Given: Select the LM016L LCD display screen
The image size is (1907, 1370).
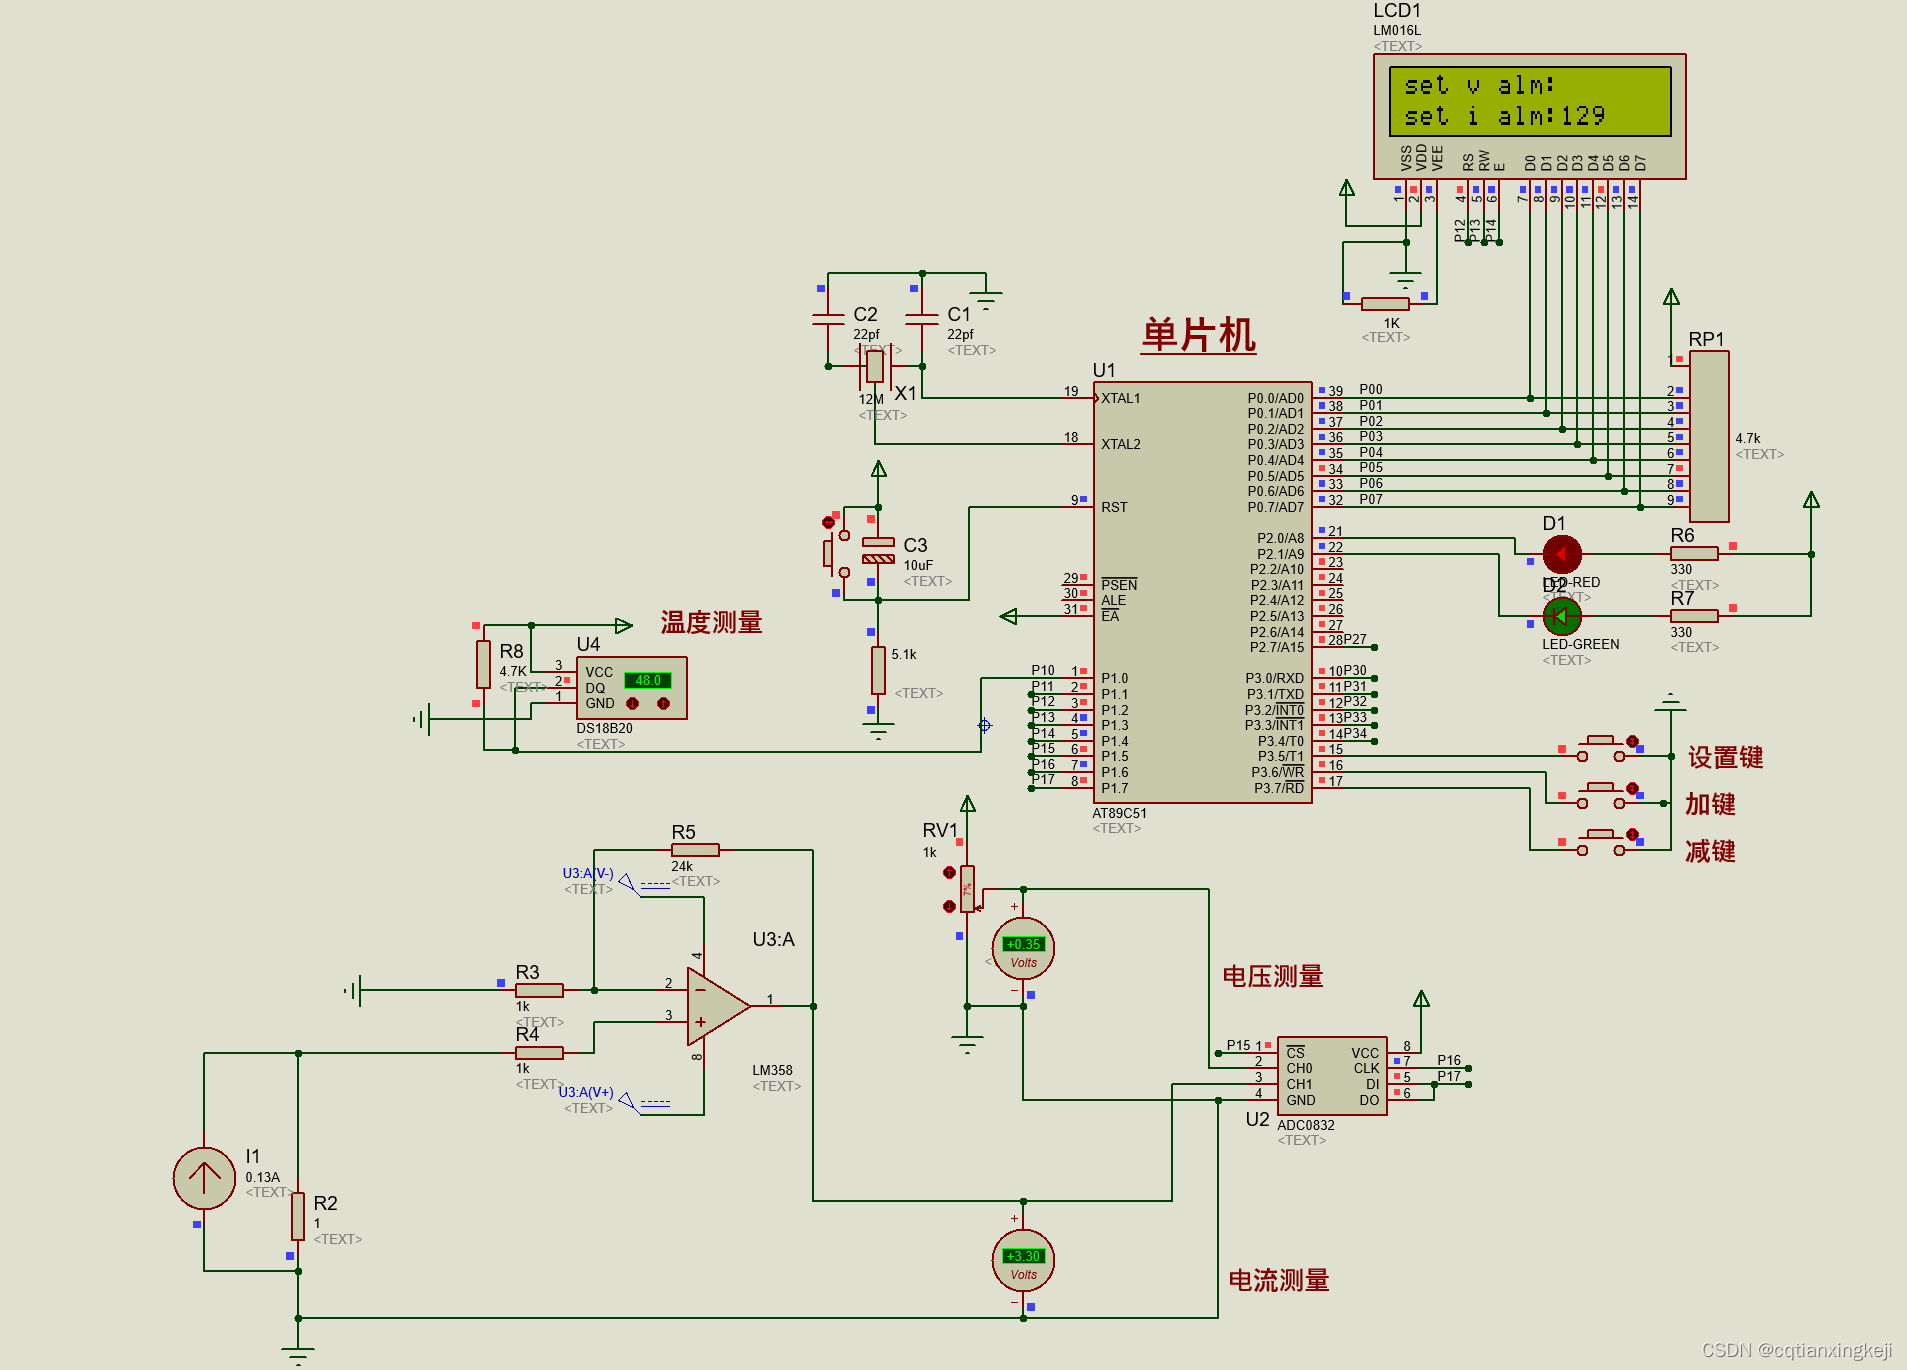Looking at the screenshot, I should point(1529,101).
